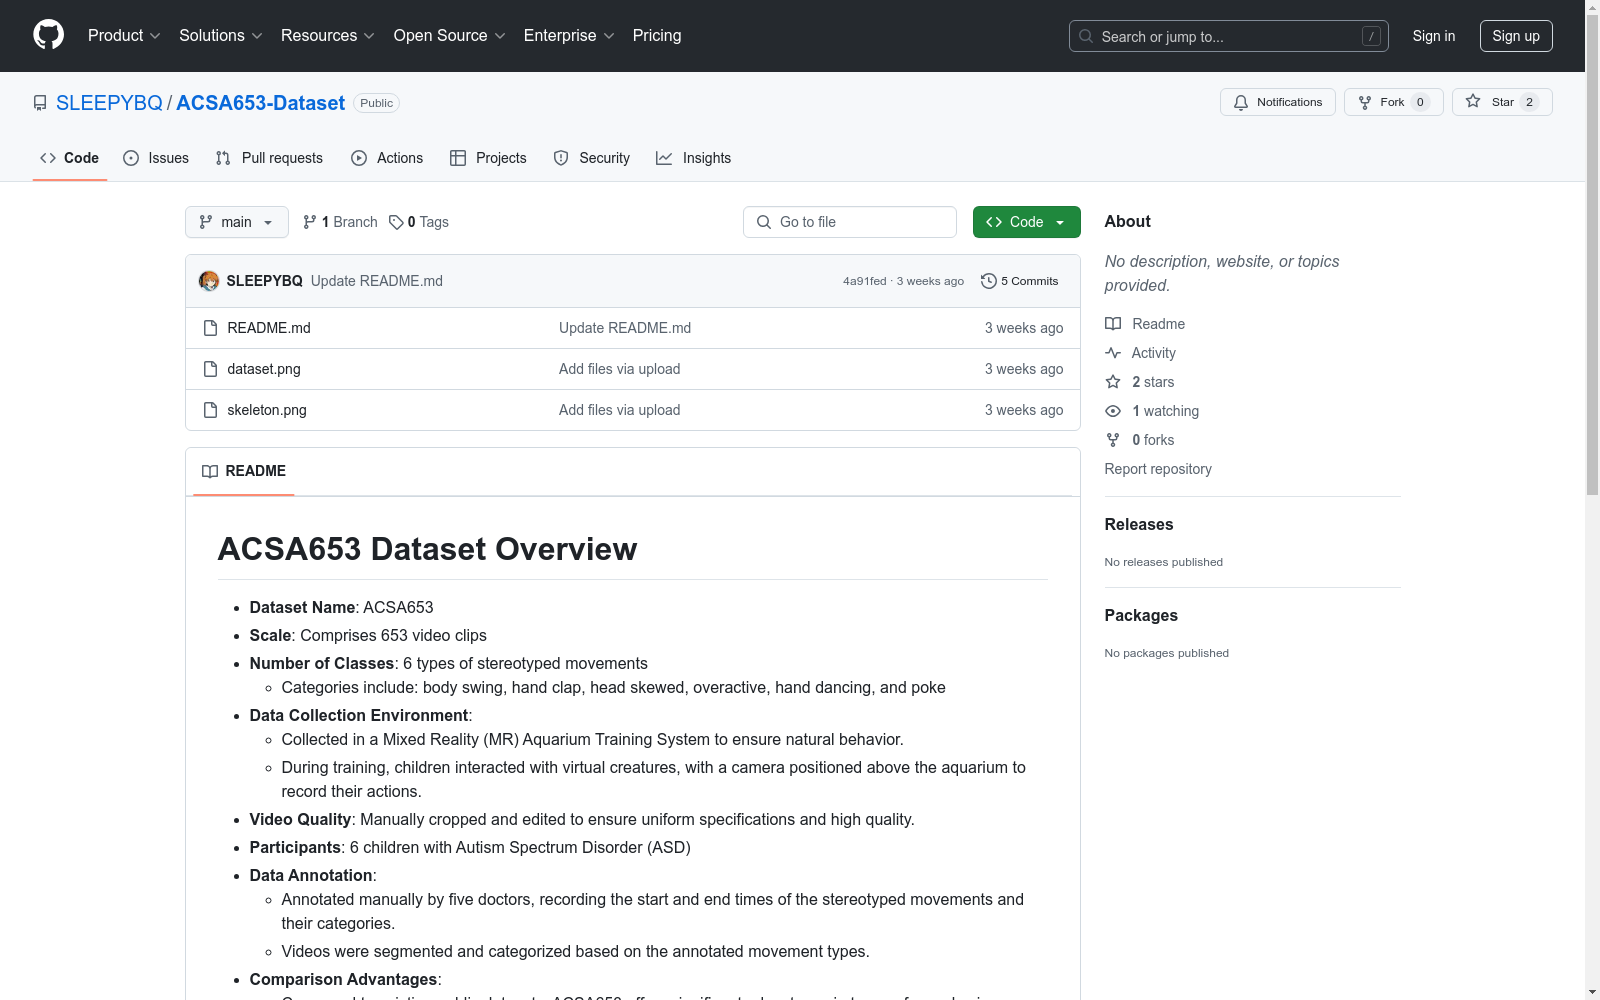Select the README tab heading

[244, 471]
